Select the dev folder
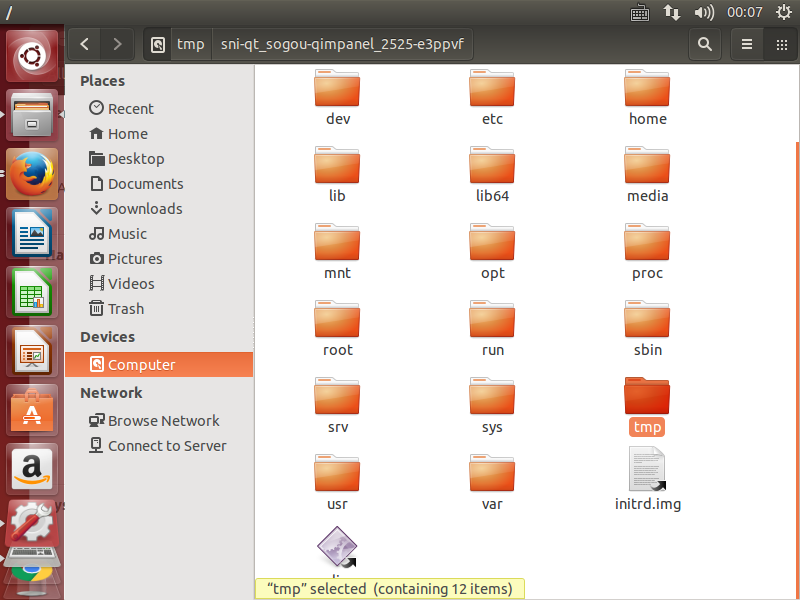Viewport: 800px width, 600px height. (x=337, y=98)
